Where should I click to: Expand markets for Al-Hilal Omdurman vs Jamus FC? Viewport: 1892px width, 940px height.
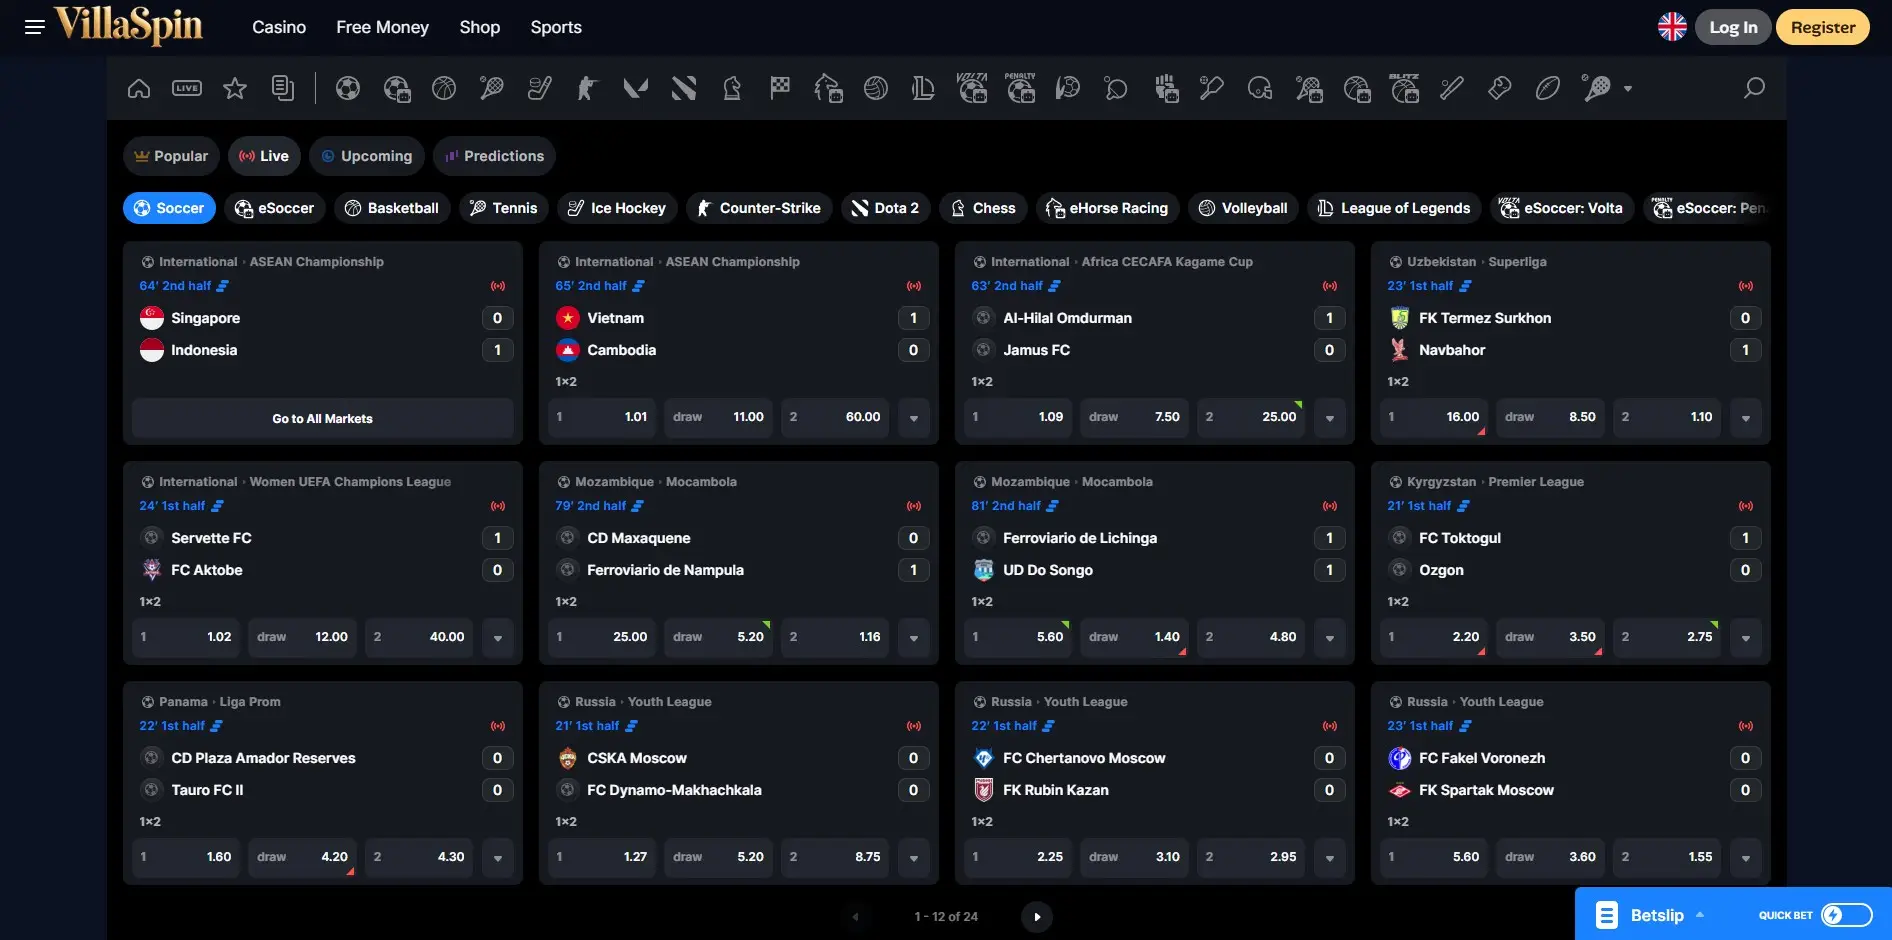coord(1330,418)
